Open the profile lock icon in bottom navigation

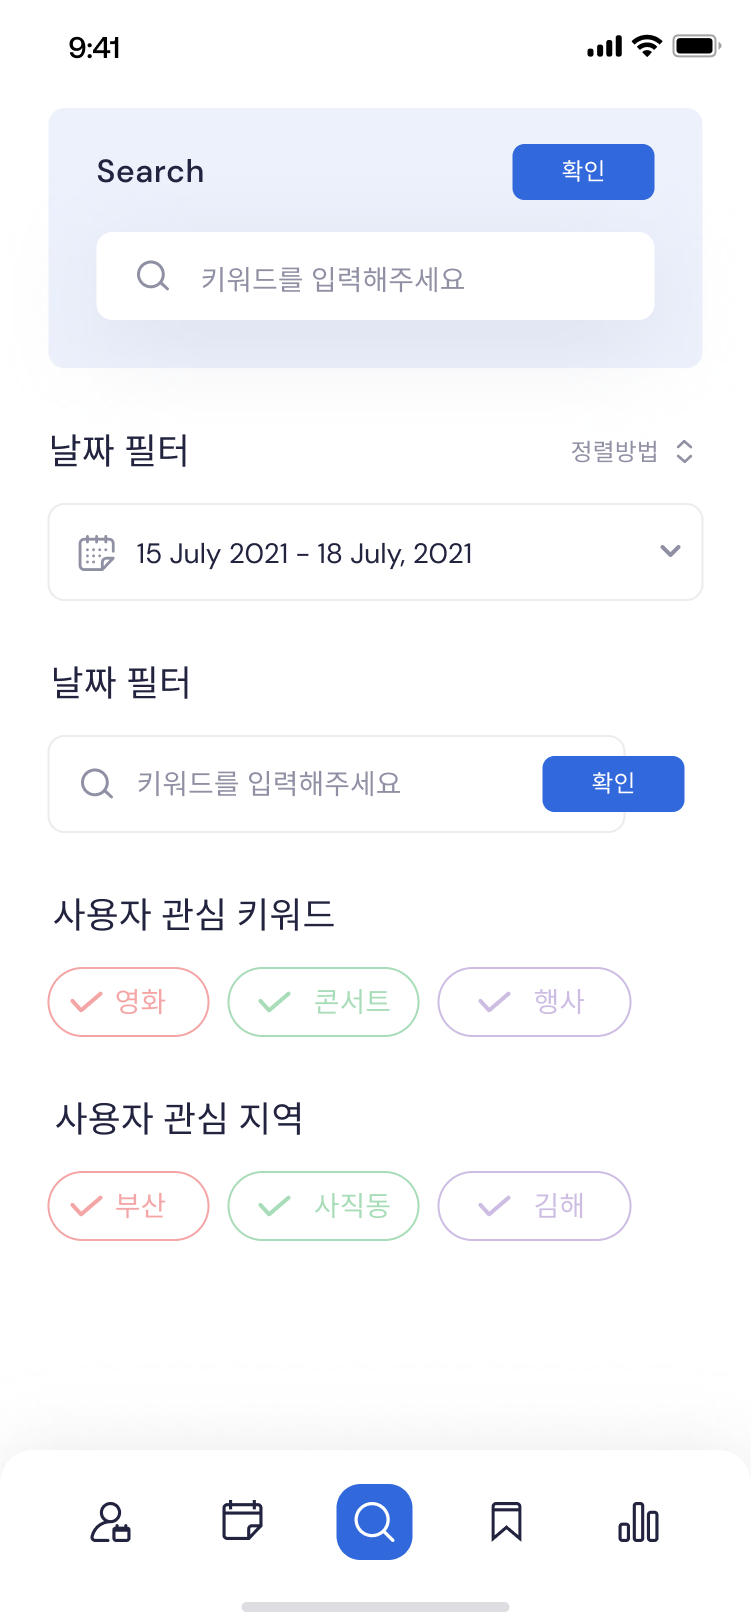(x=111, y=1522)
